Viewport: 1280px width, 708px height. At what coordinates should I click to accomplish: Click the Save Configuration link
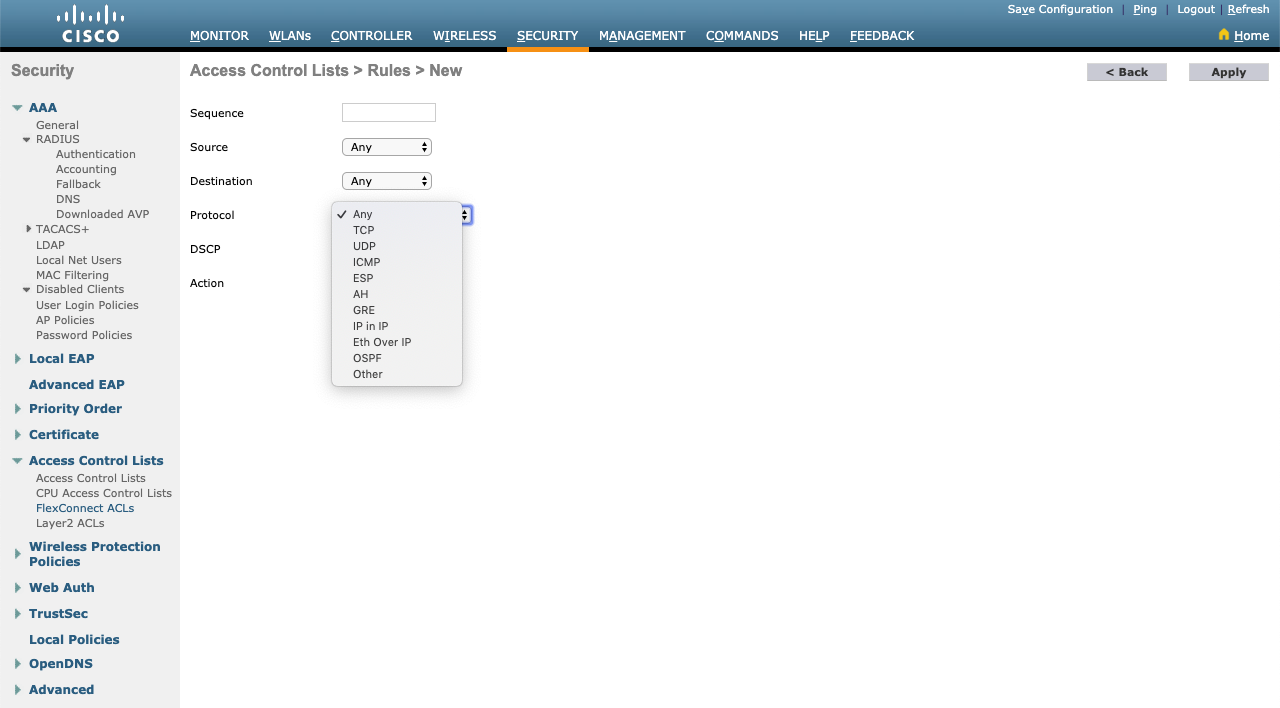pyautogui.click(x=1060, y=9)
